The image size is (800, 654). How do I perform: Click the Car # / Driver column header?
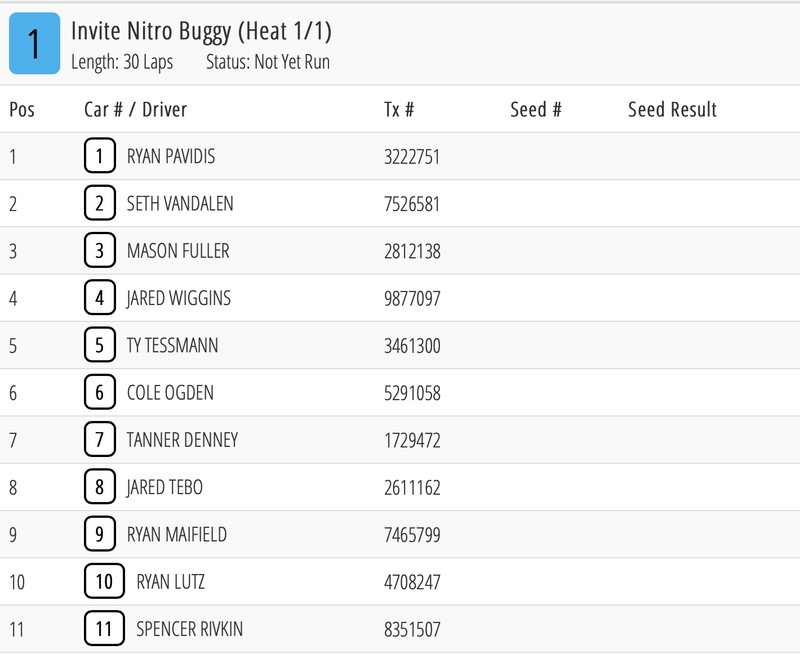point(135,110)
